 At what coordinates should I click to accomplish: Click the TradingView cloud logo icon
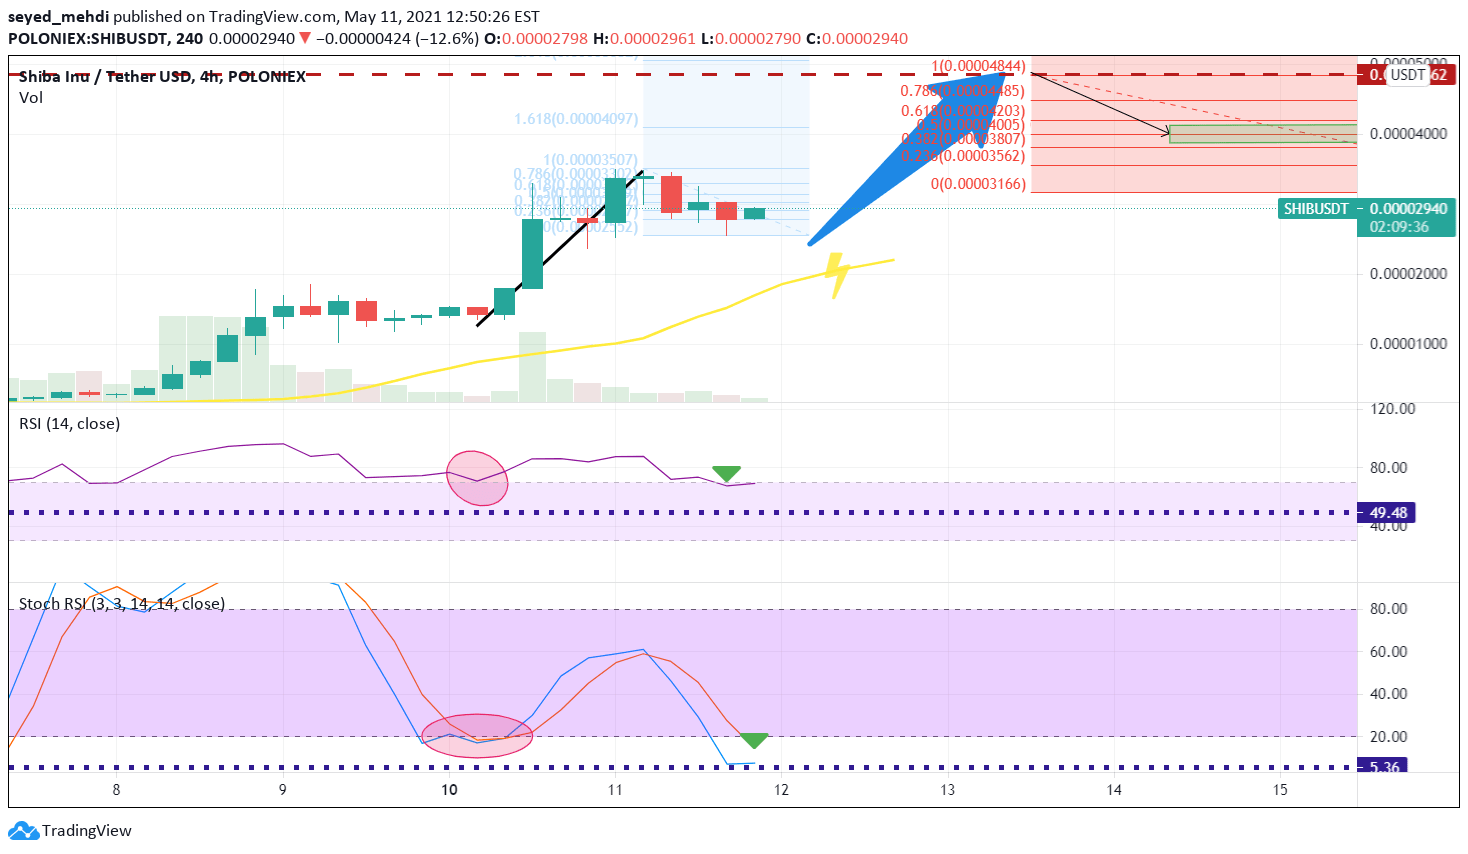click(x=23, y=830)
